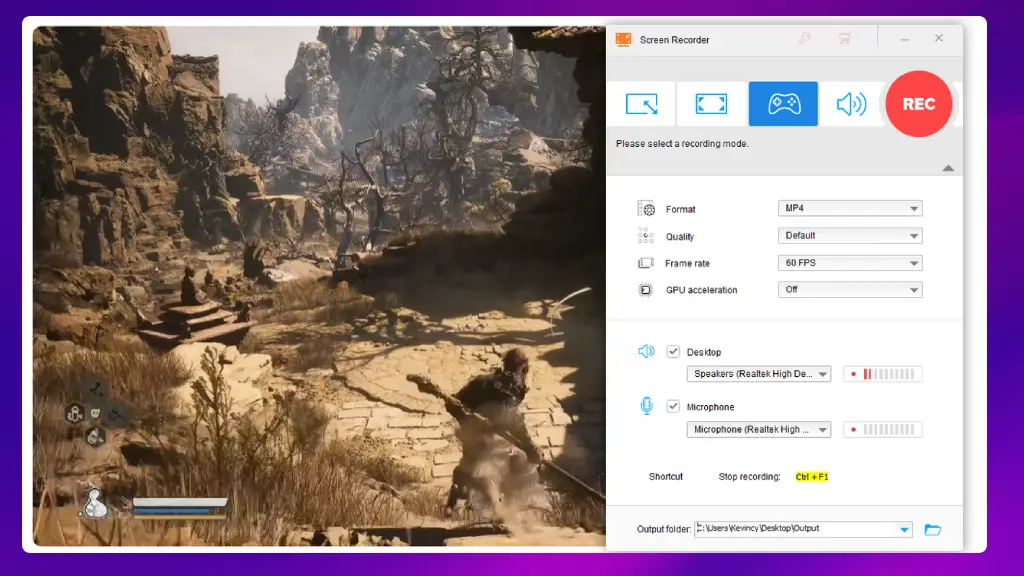Screen dimensions: 1024x576
Task: Select game recording mode gamepad icon
Action: pyautogui.click(x=783, y=104)
